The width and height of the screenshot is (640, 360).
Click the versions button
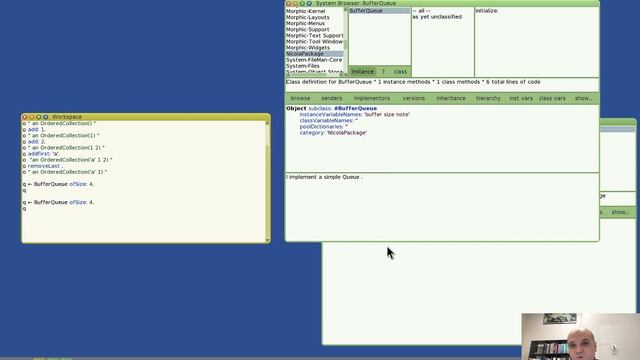[x=413, y=98]
